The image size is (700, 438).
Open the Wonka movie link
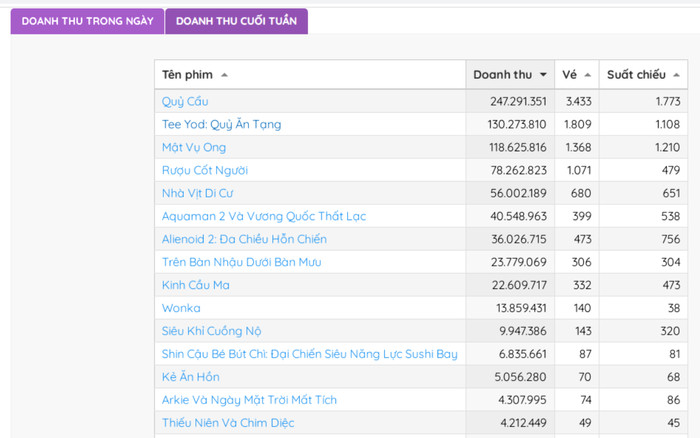point(181,308)
